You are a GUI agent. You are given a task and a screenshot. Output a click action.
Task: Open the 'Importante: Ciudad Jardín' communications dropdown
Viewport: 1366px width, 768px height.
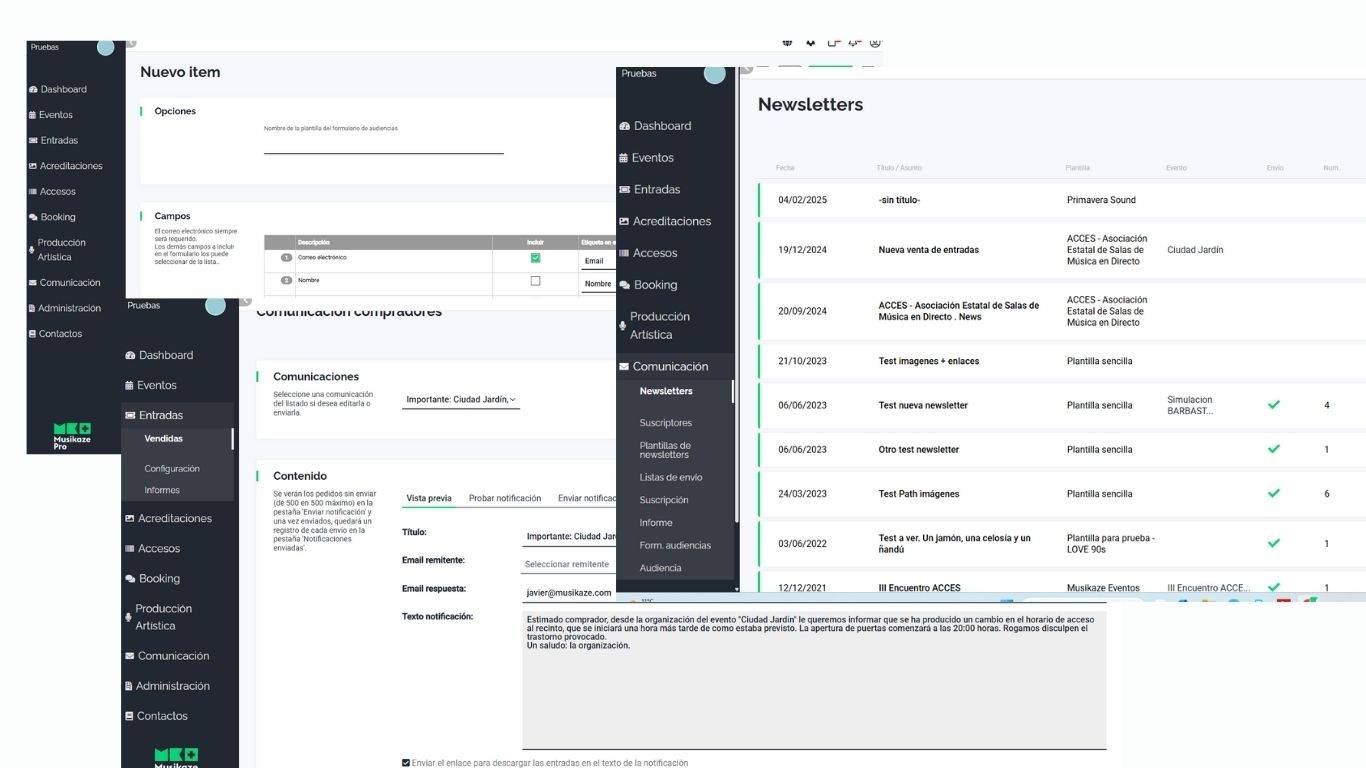click(460, 400)
